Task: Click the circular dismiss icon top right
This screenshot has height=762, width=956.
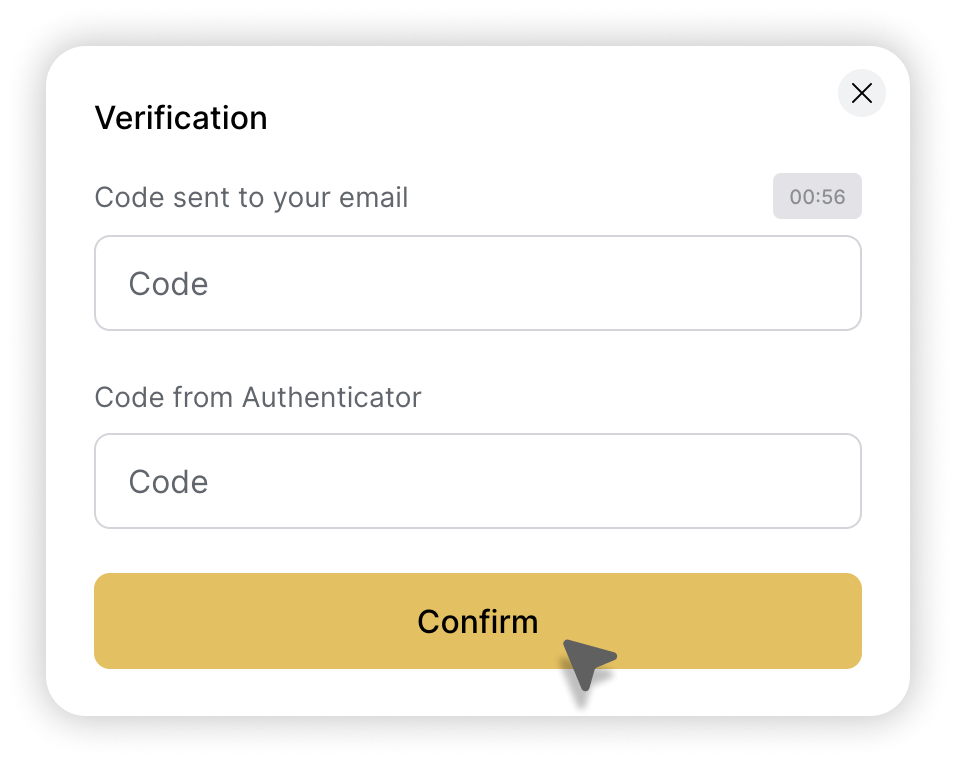Action: click(861, 93)
